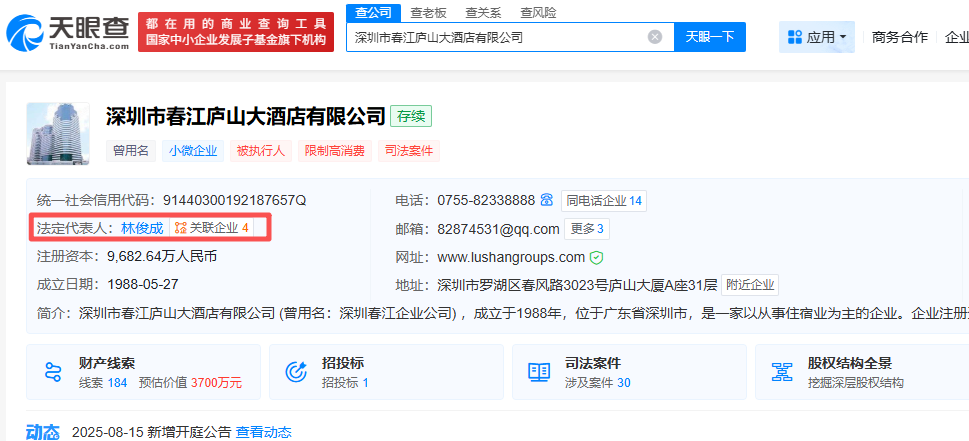Click the 关联企业 network icon
This screenshot has height=441, width=969.
[x=180, y=228]
